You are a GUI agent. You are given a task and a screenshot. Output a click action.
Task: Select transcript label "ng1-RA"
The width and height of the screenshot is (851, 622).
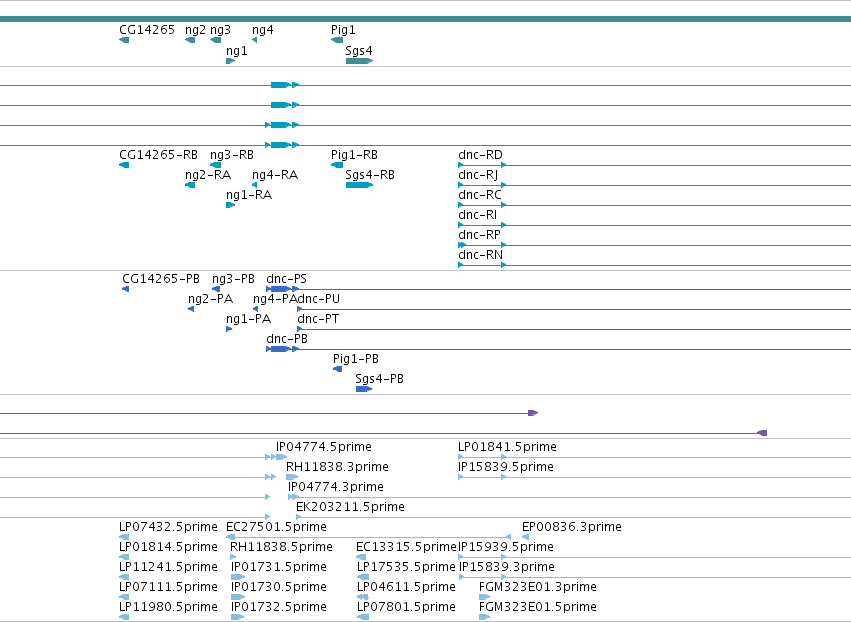pyautogui.click(x=249, y=195)
